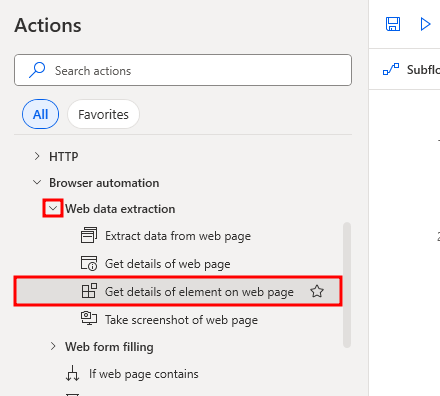Open the Subflows dropdown label
The image size is (440, 396).
tap(423, 70)
